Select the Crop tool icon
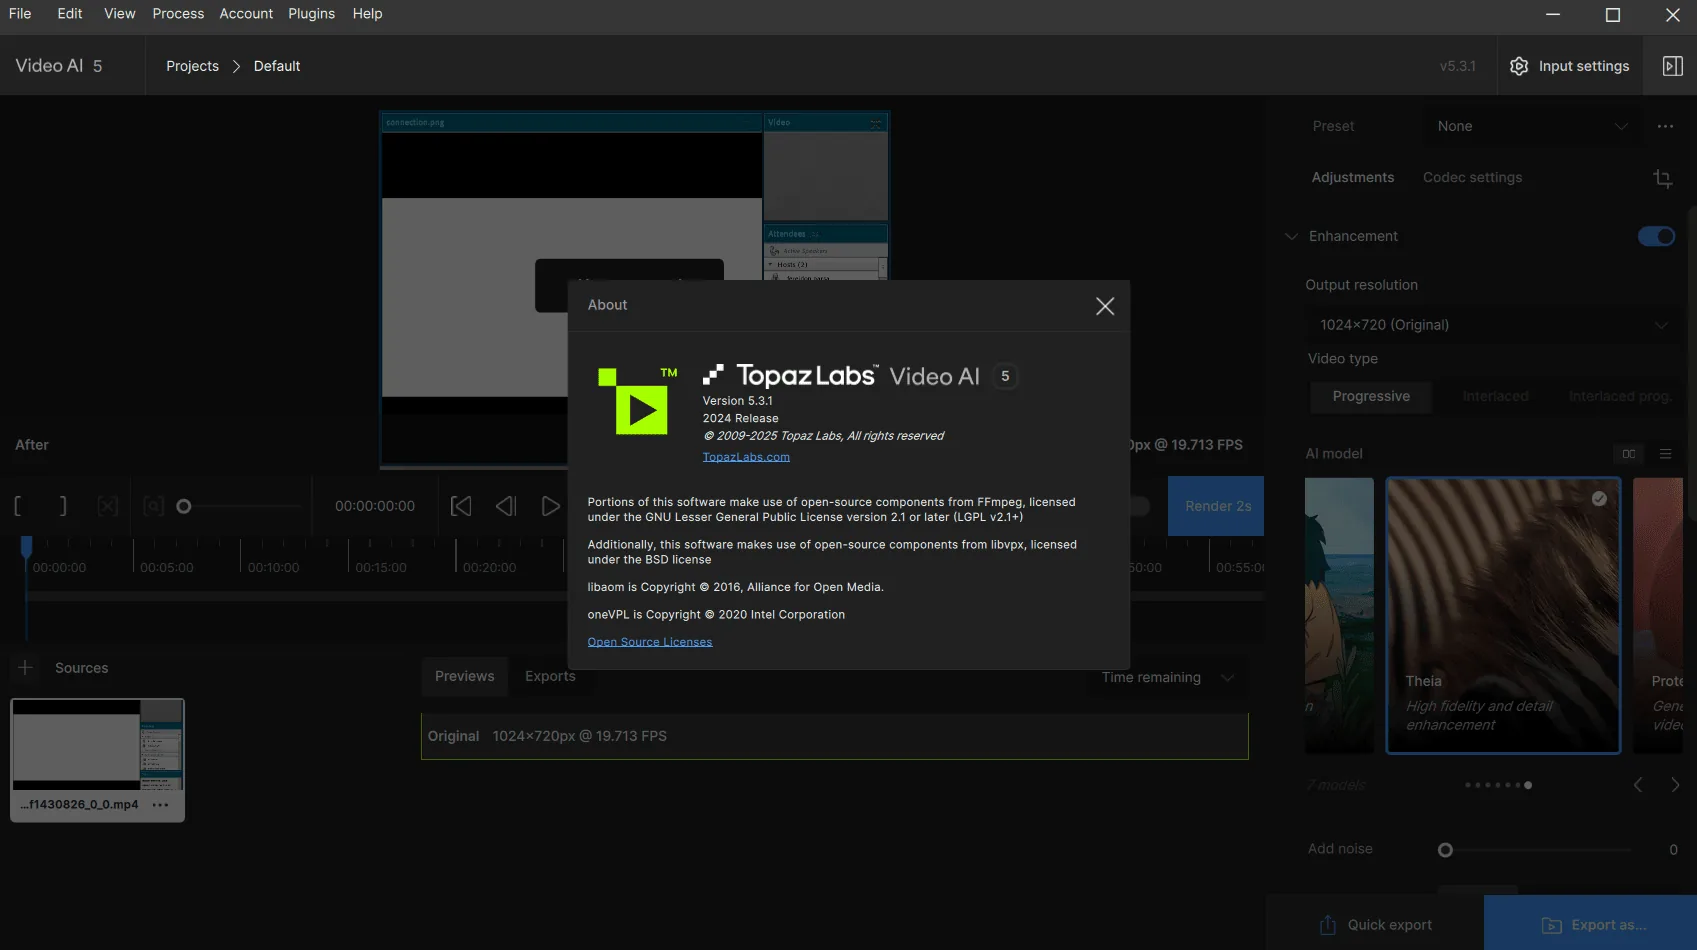1697x950 pixels. click(x=1663, y=178)
